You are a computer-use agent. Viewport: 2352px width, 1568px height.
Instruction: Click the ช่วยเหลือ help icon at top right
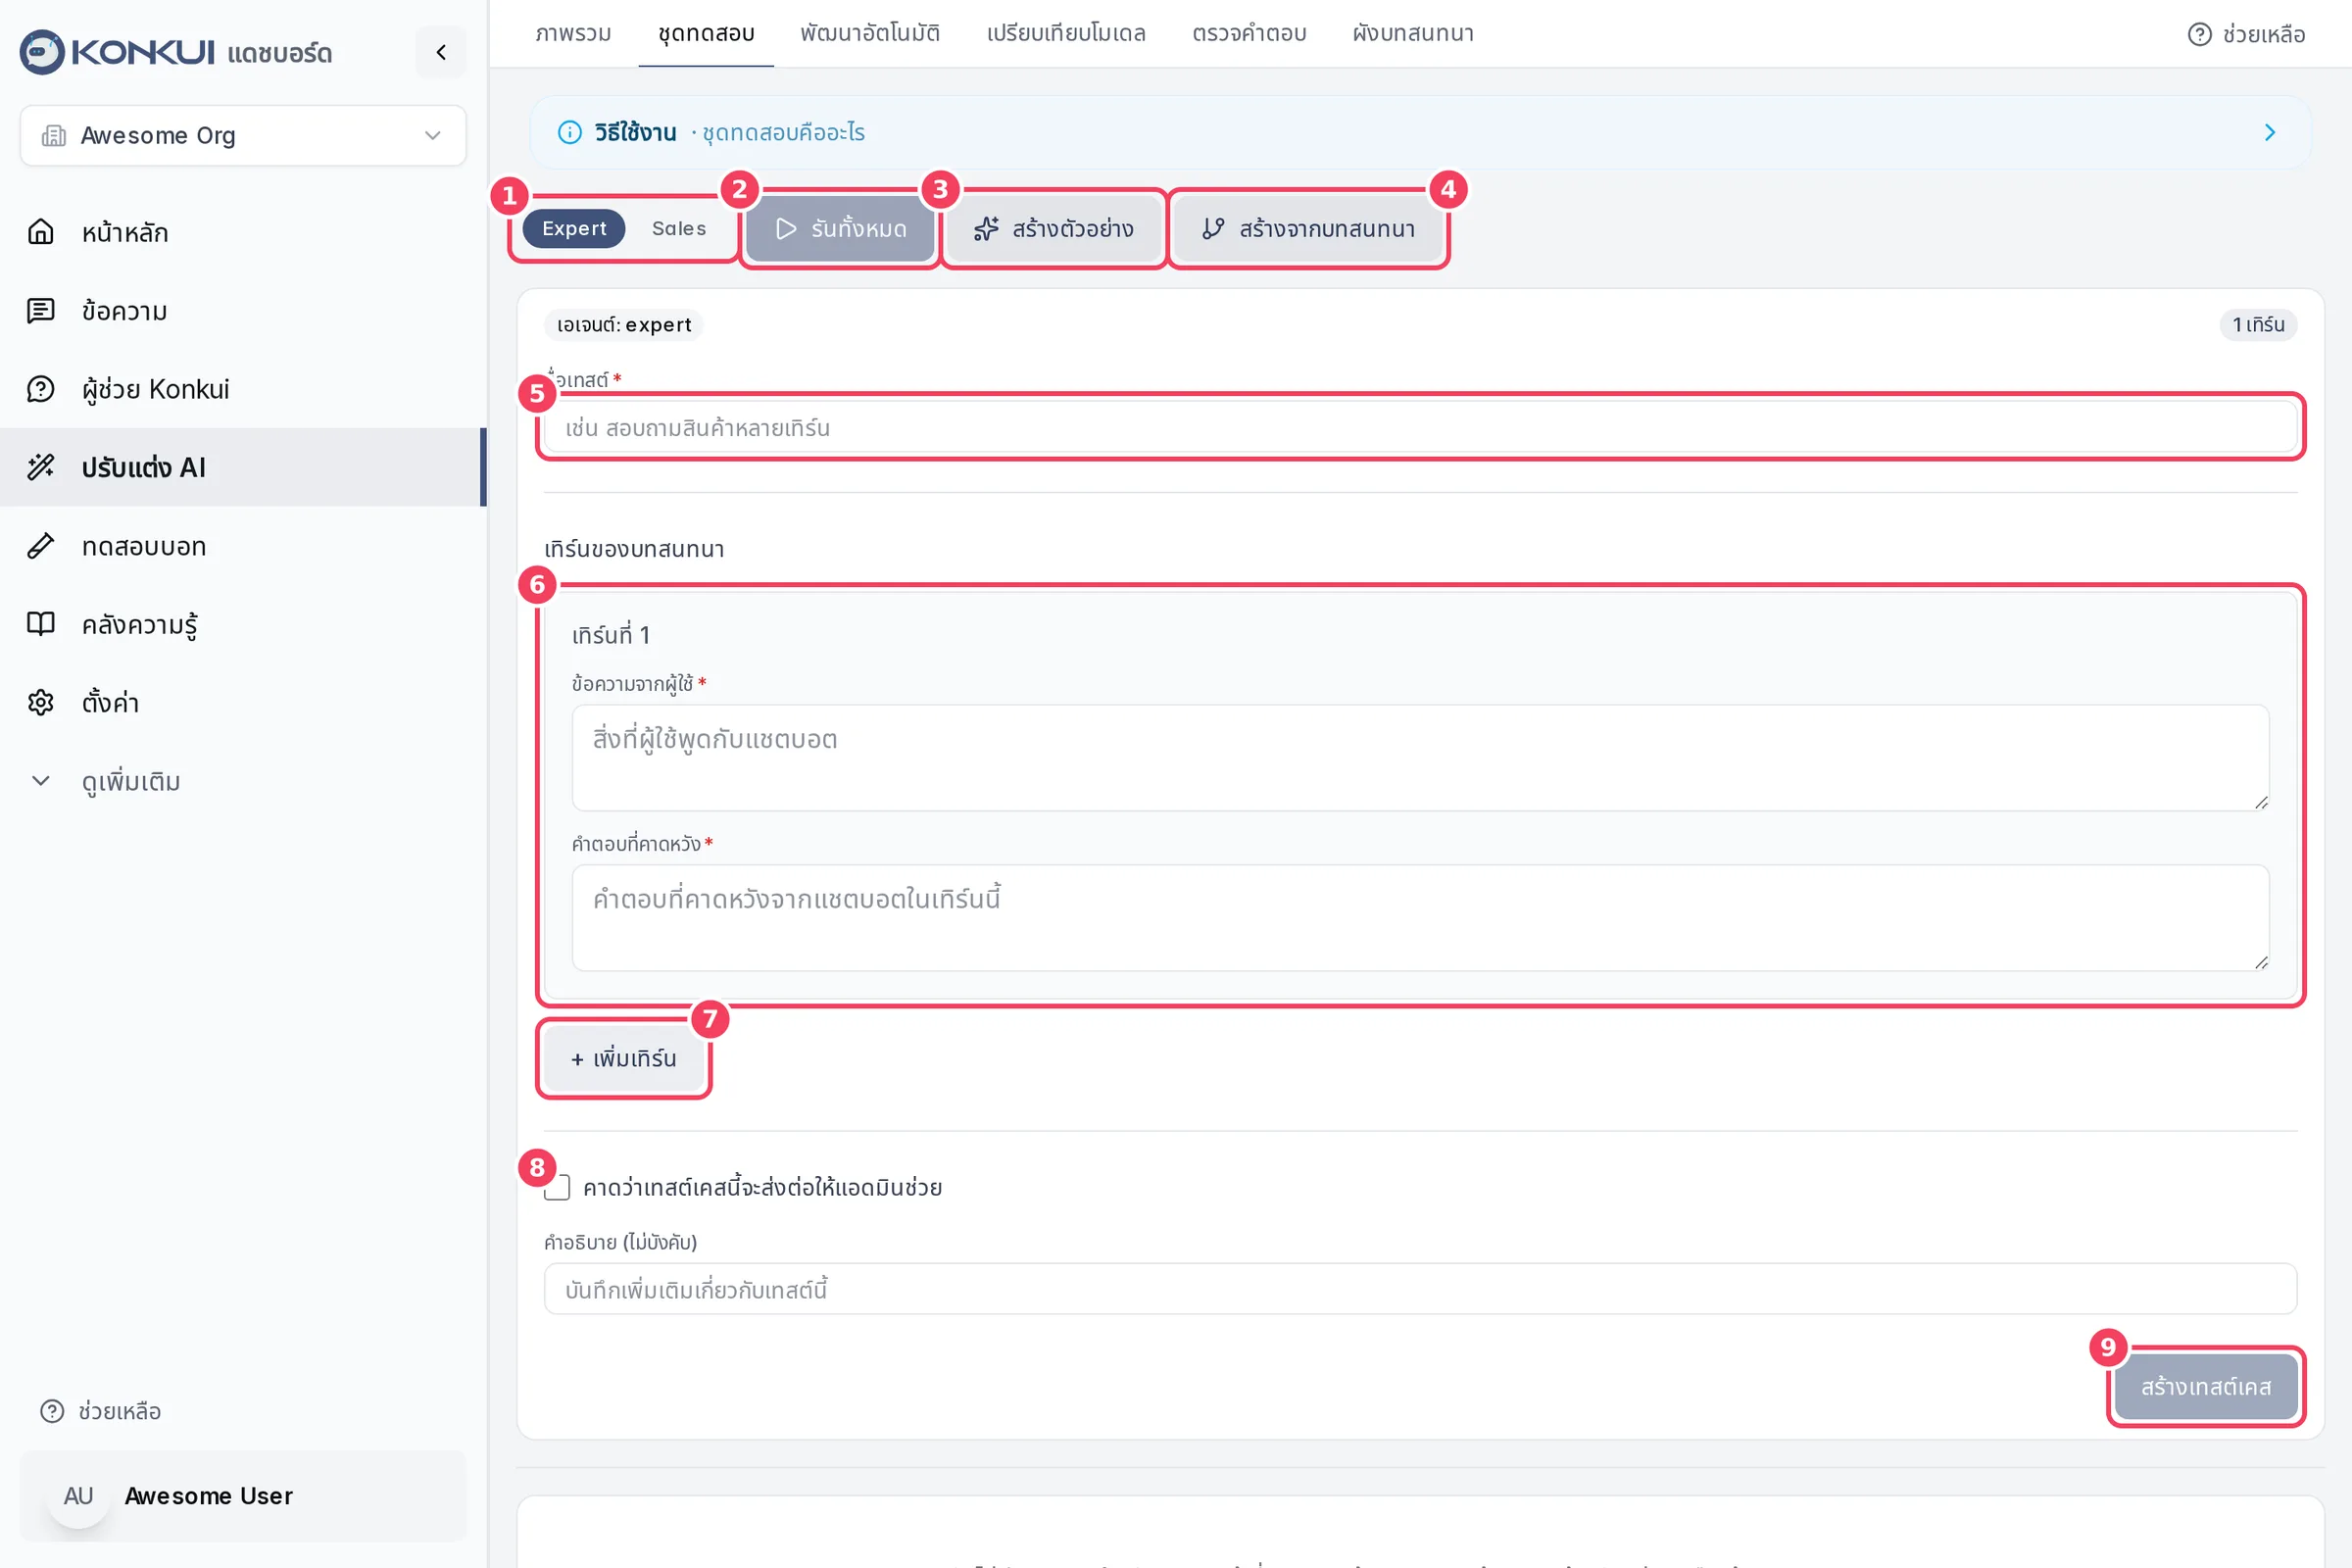click(2199, 34)
